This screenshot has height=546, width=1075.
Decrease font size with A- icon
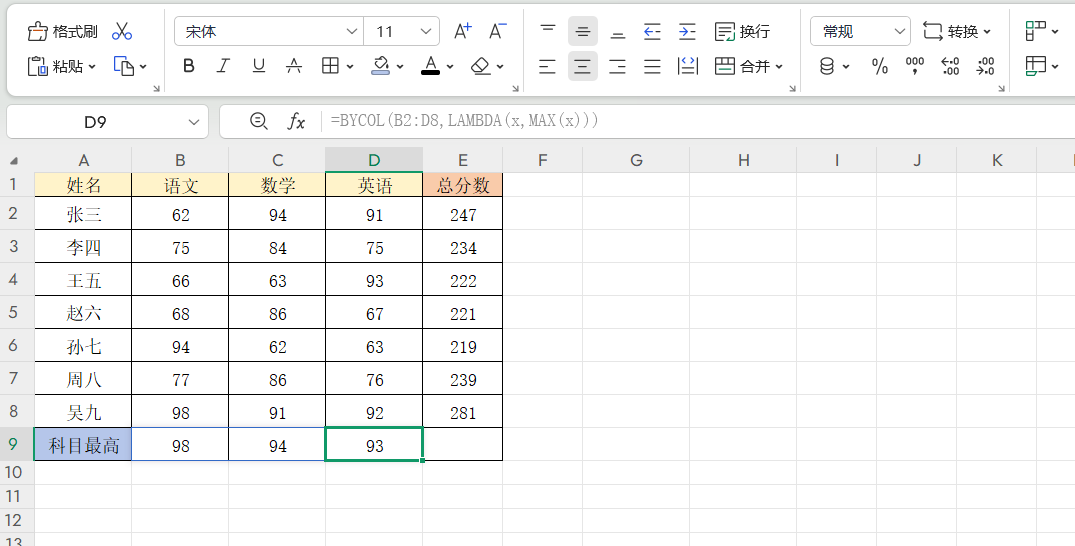pyautogui.click(x=497, y=32)
